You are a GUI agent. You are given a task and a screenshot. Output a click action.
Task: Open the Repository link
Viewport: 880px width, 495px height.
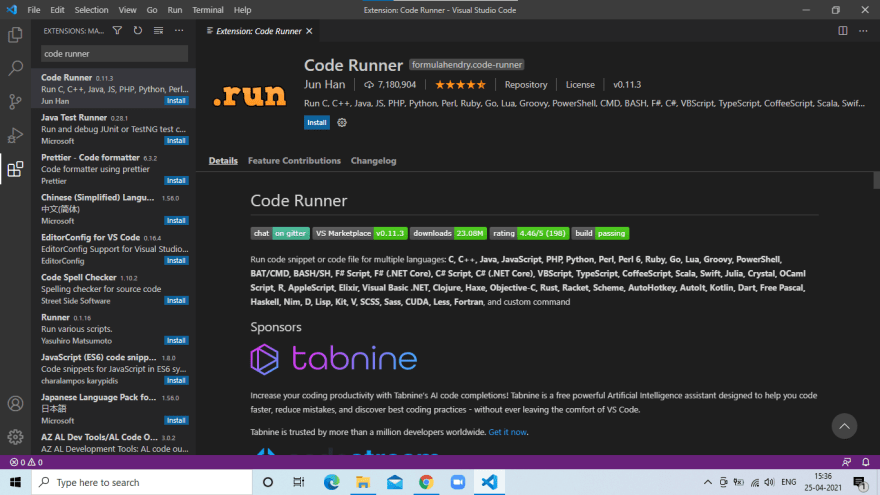525,85
